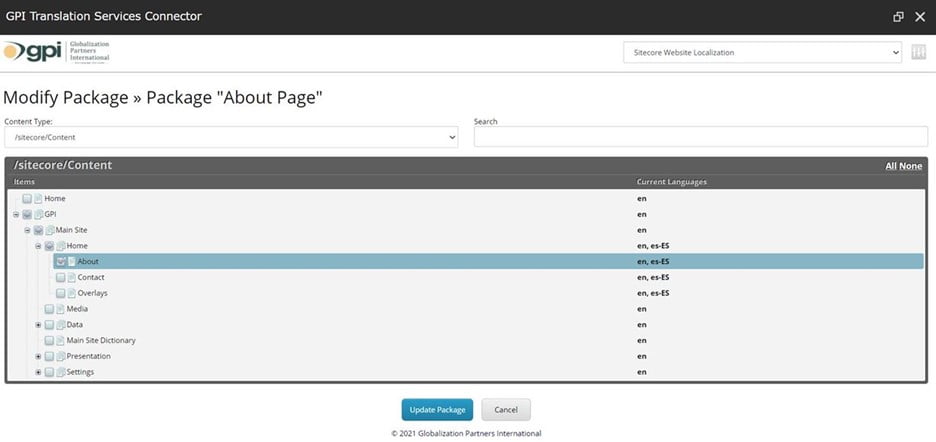Click the page icon next to Settings

(61, 372)
